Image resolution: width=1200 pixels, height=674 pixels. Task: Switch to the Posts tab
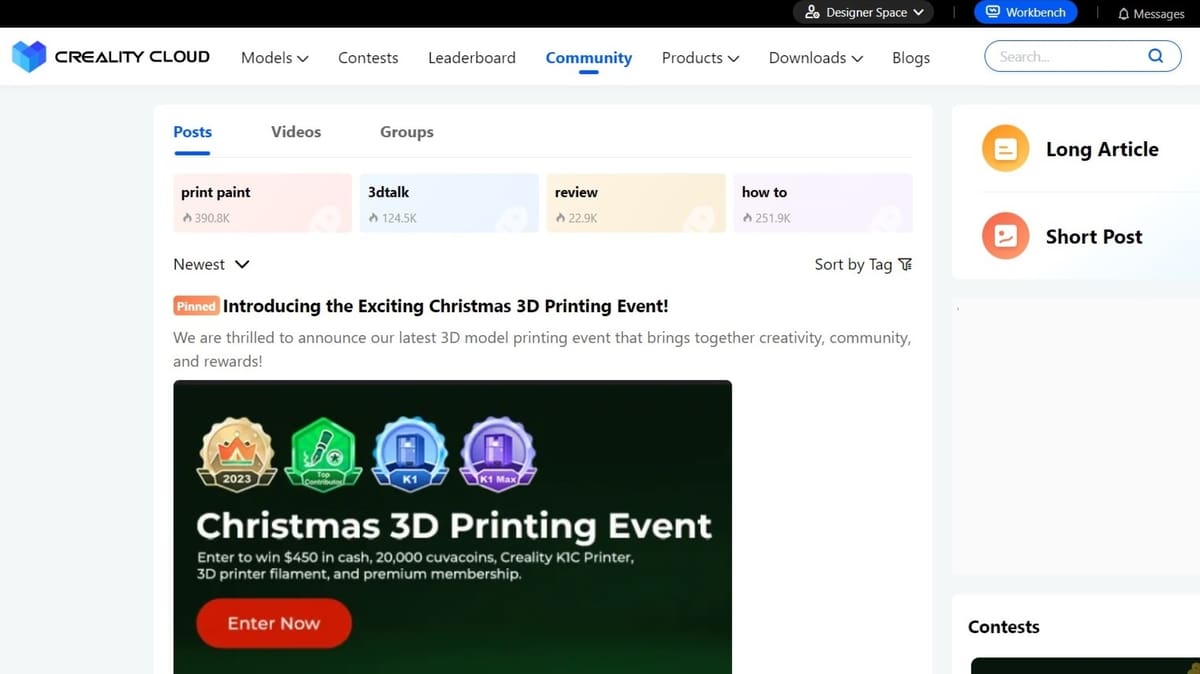(192, 132)
